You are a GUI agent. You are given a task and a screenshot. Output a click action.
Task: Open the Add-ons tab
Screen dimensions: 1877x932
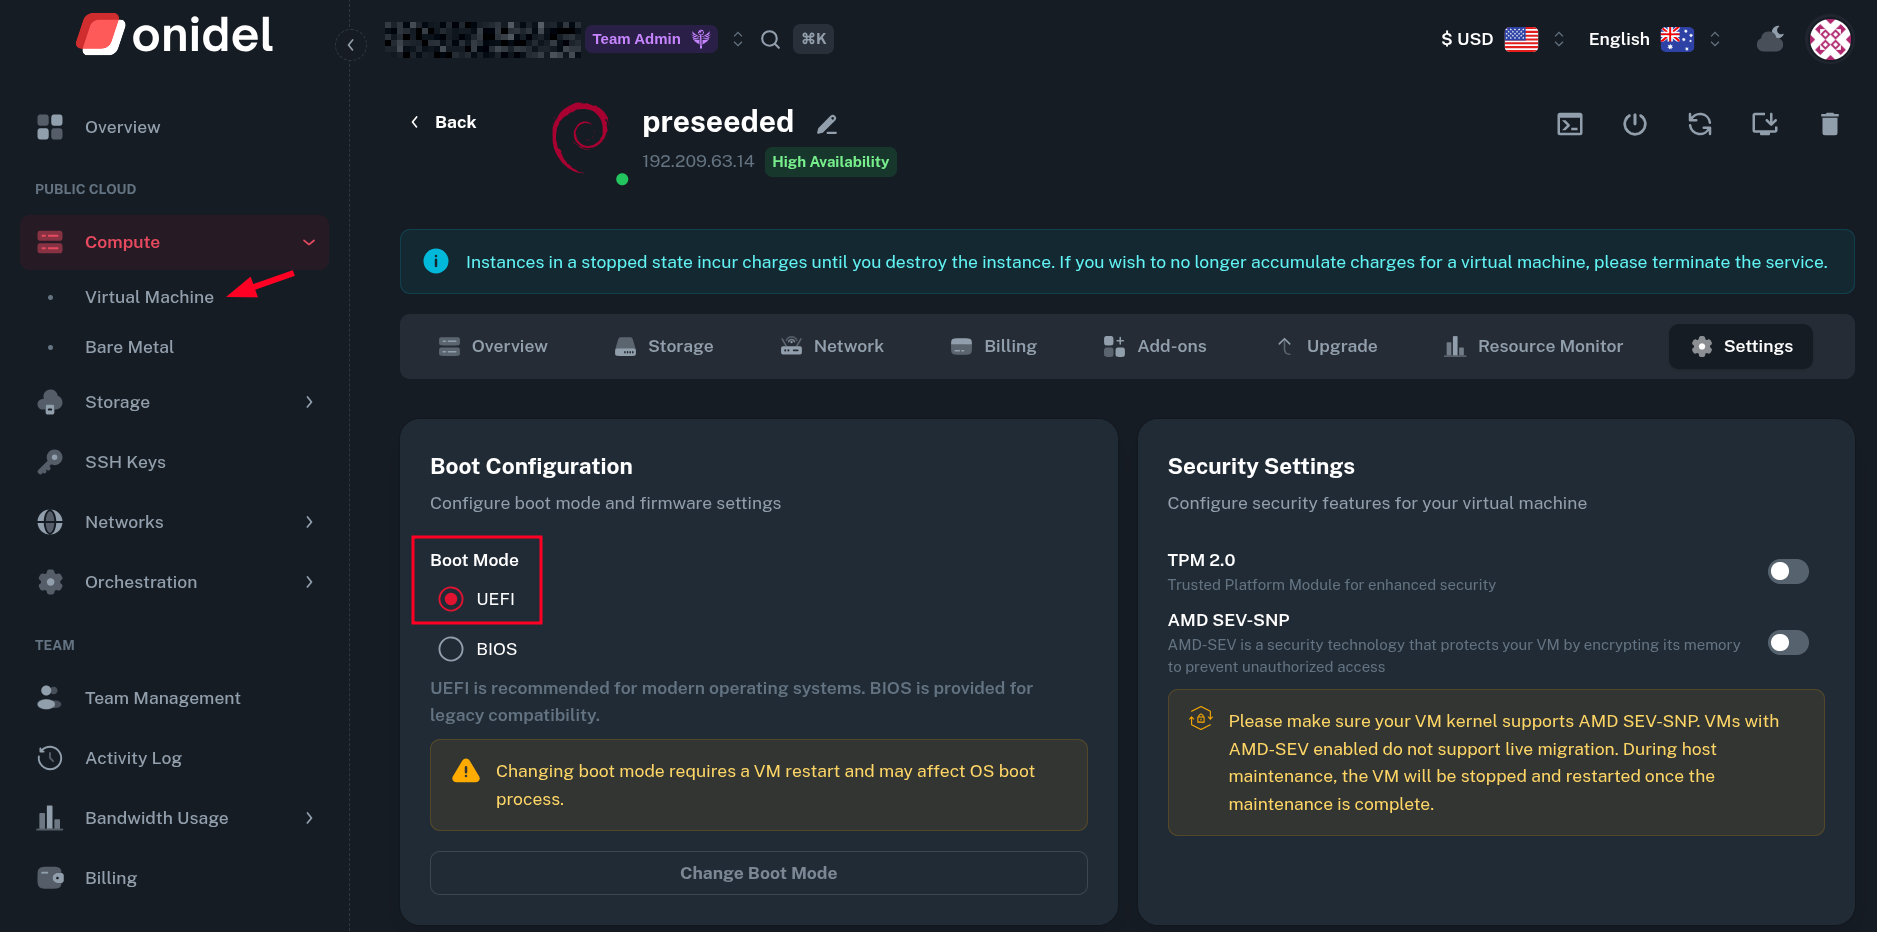1155,346
